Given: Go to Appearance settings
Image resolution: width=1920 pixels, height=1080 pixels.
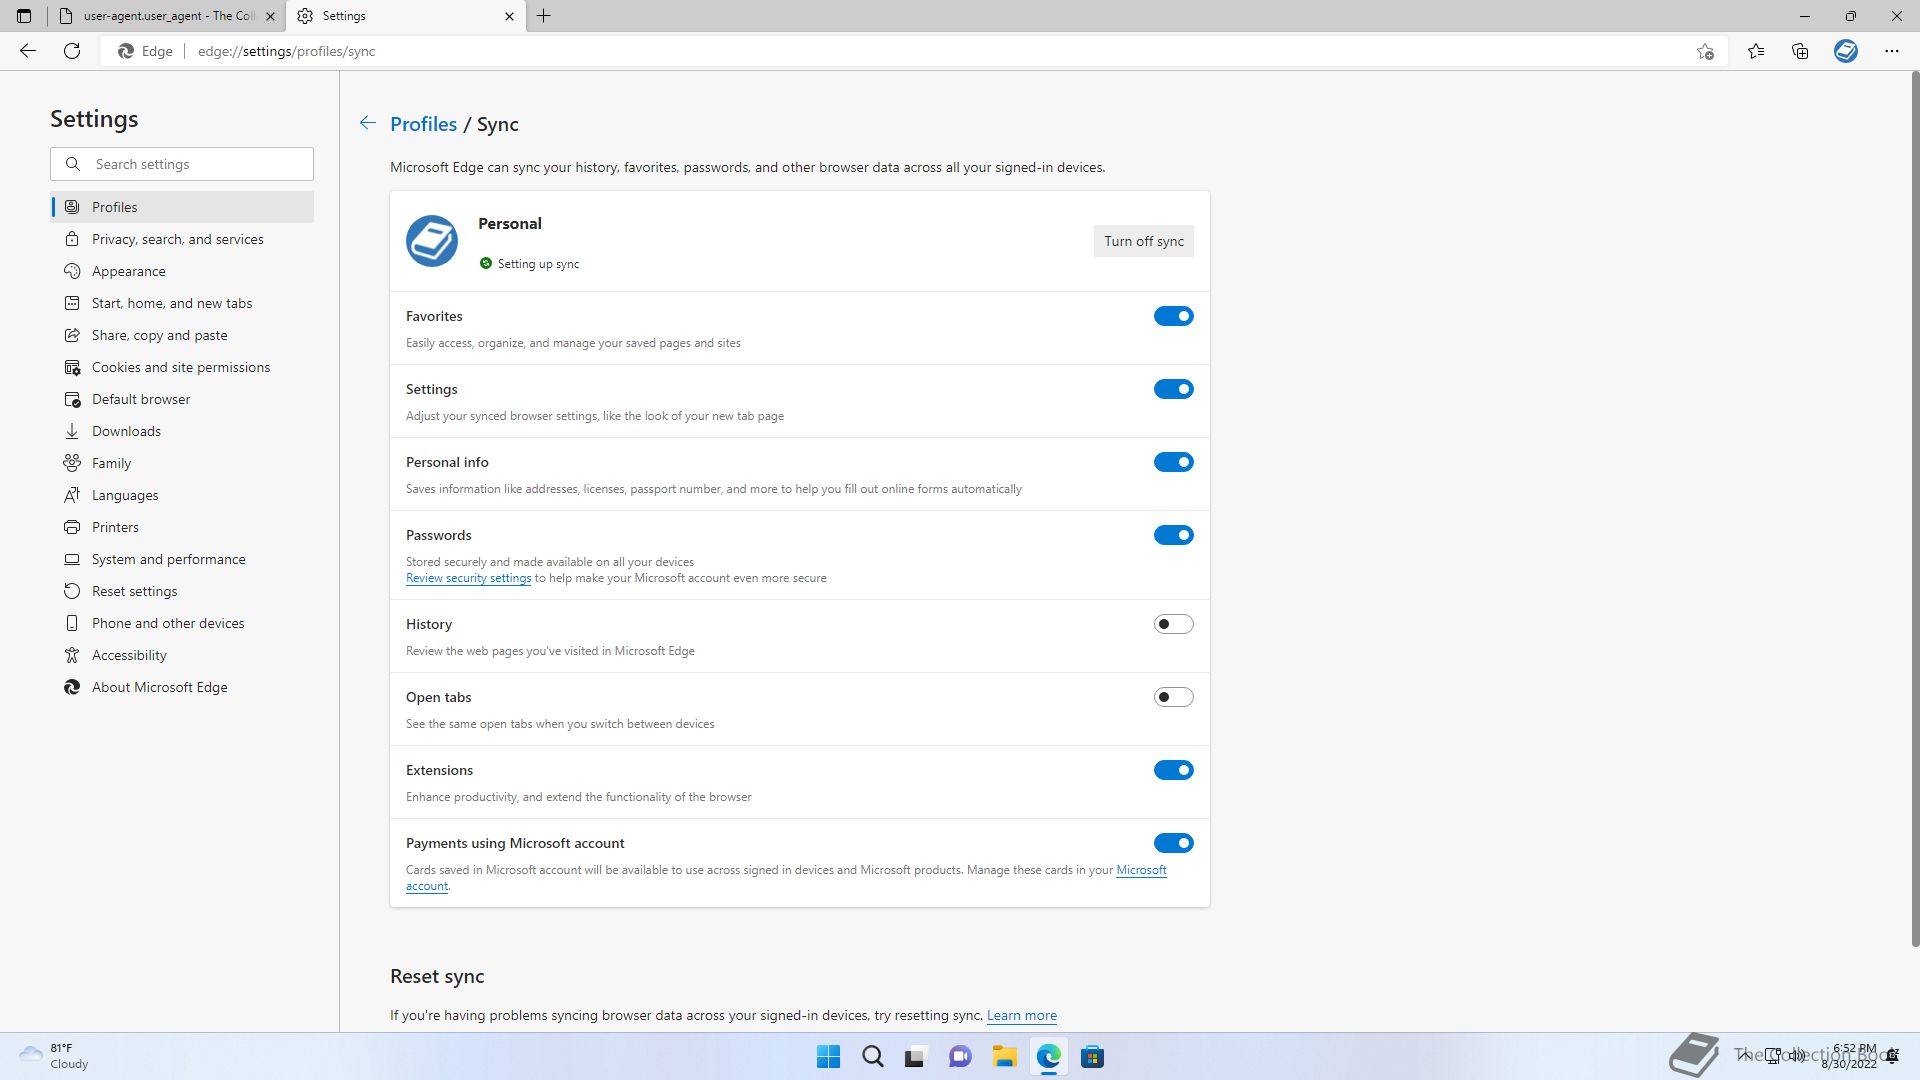Looking at the screenshot, I should point(182,271).
